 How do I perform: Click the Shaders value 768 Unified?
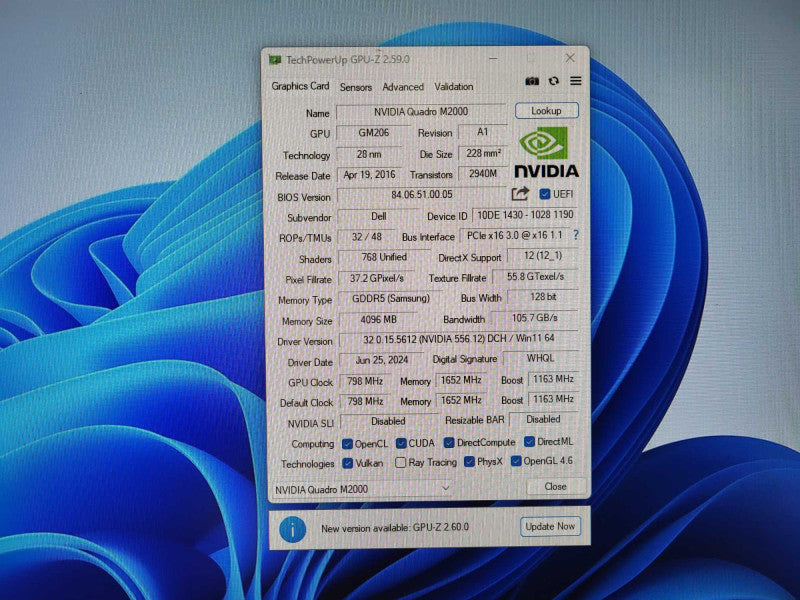[384, 257]
